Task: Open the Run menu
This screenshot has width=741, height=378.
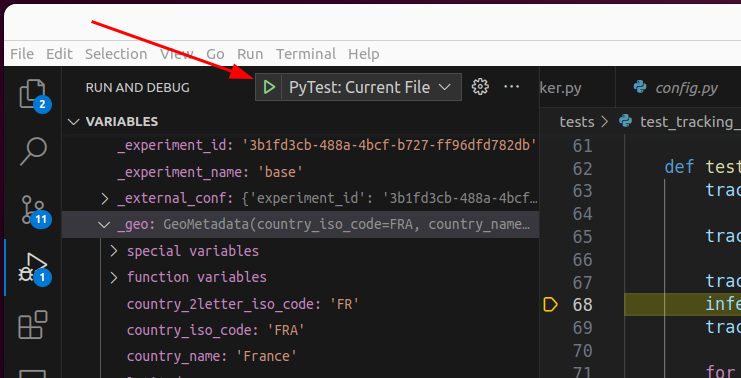Action: (250, 54)
